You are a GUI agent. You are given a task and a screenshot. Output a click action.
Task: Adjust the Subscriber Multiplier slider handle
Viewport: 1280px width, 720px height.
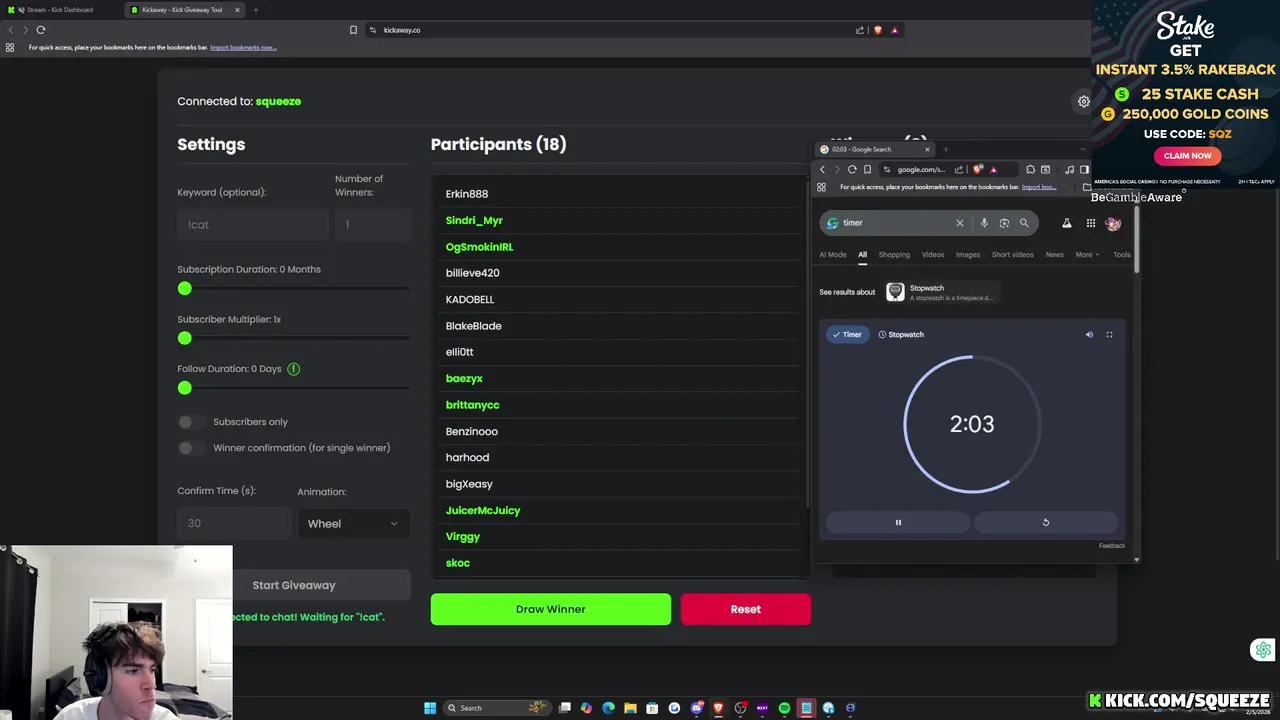click(x=184, y=338)
